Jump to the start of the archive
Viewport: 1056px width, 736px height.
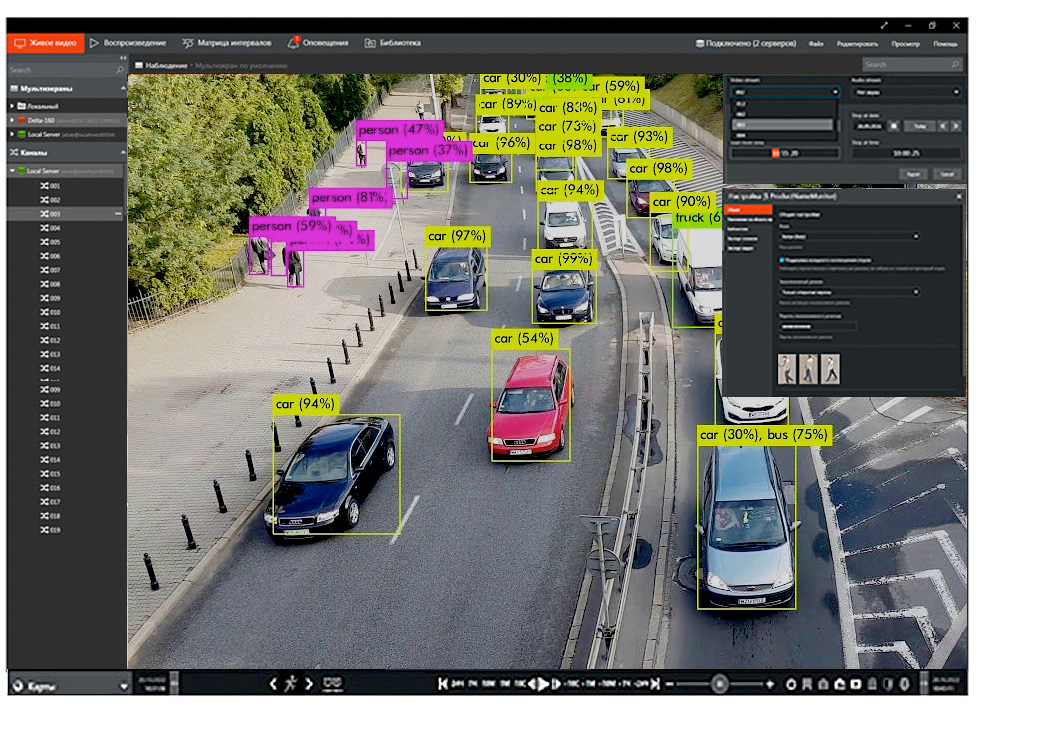[x=442, y=684]
